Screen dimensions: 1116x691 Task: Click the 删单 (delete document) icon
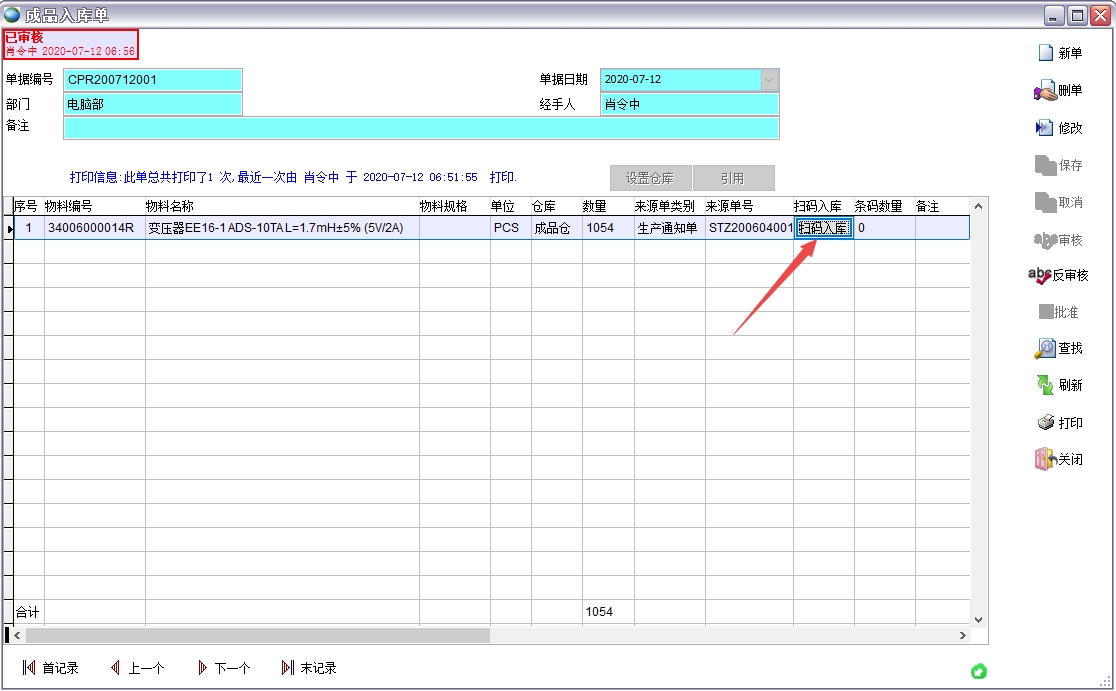(x=1045, y=91)
